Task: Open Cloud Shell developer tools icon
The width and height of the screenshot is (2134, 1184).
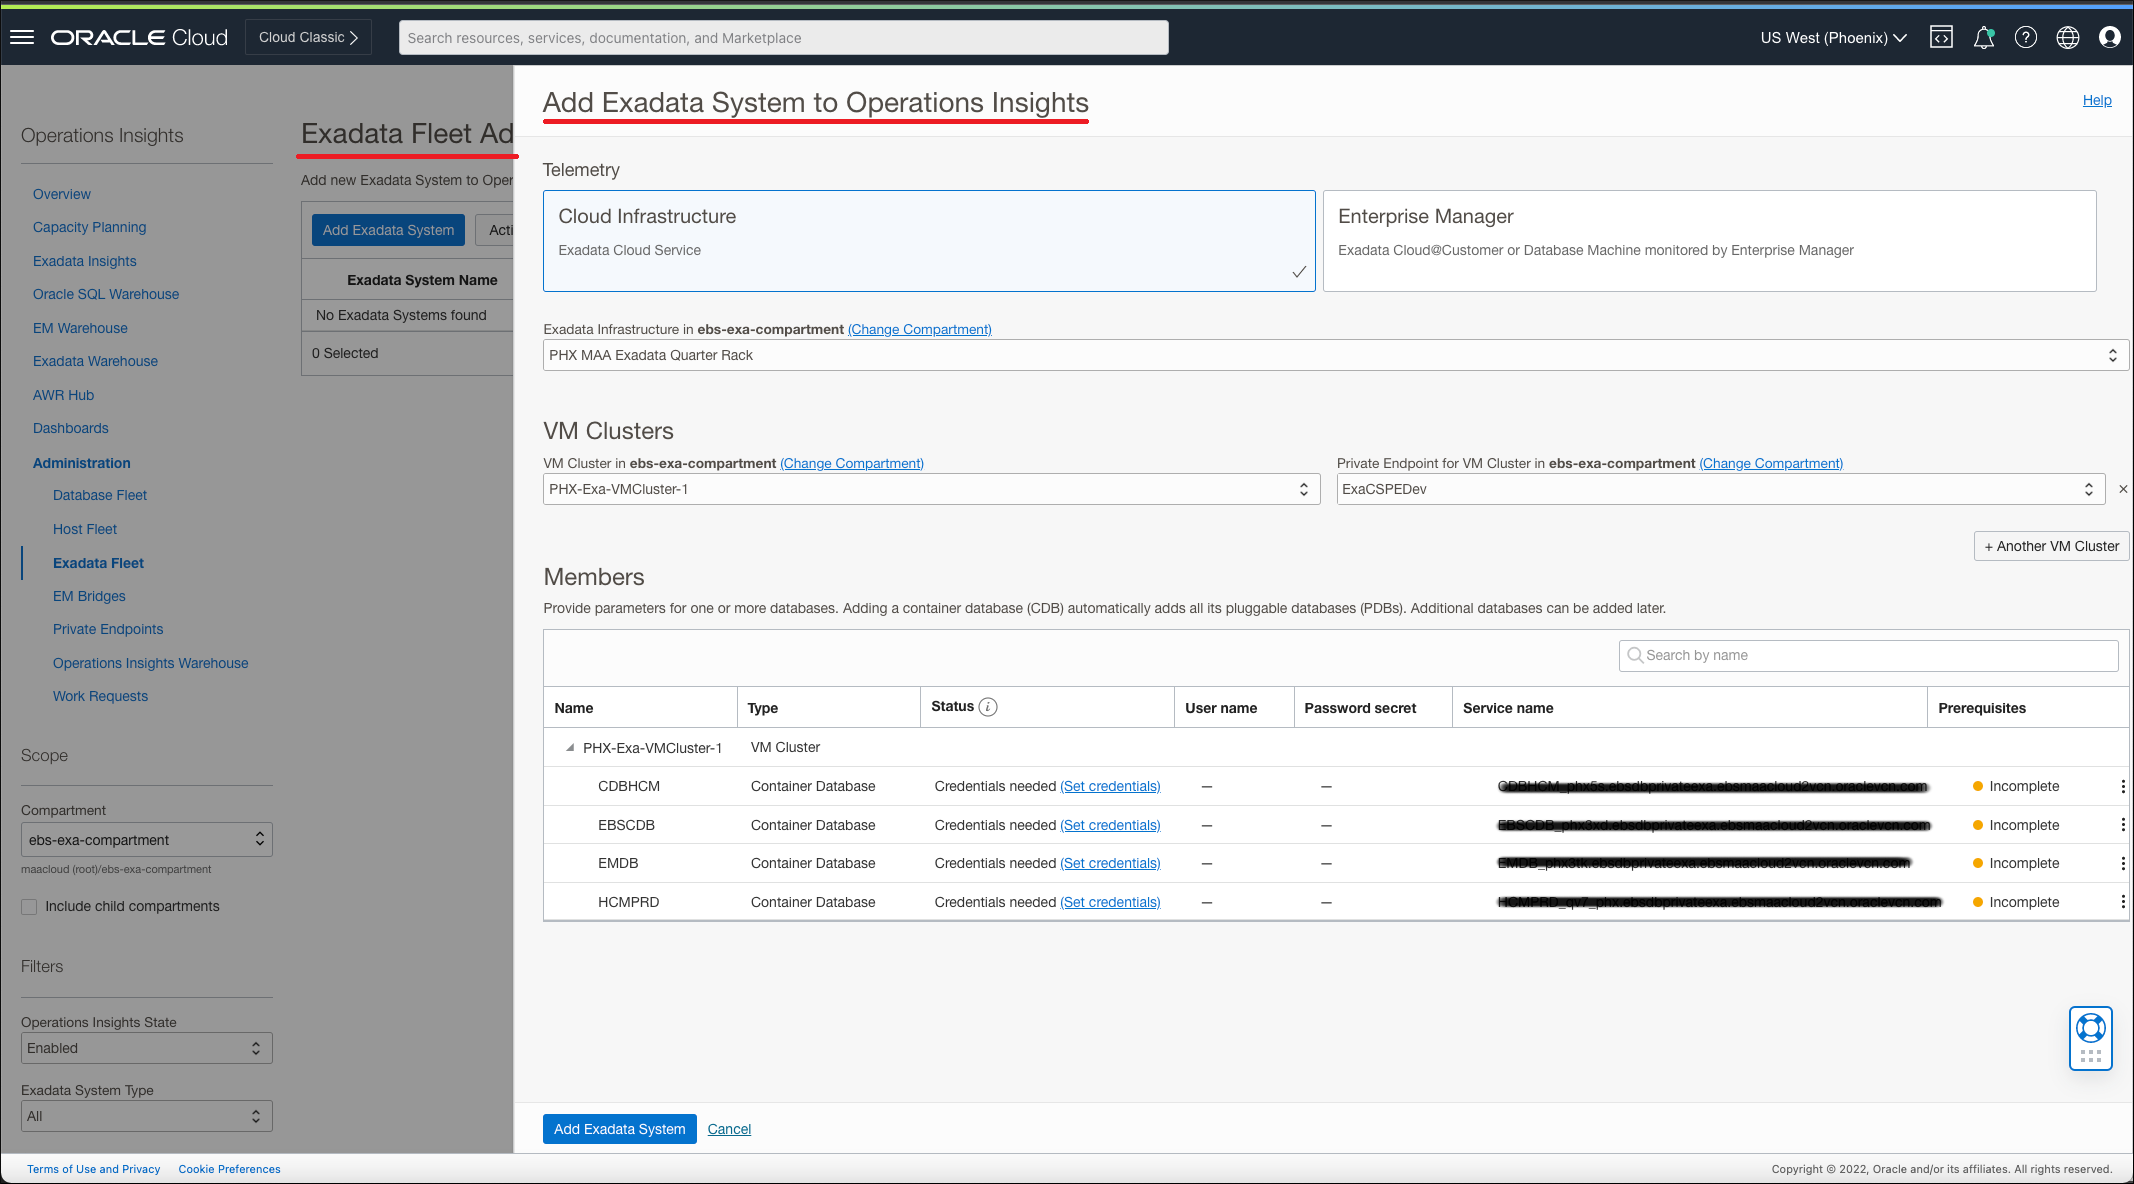Action: (x=1941, y=37)
